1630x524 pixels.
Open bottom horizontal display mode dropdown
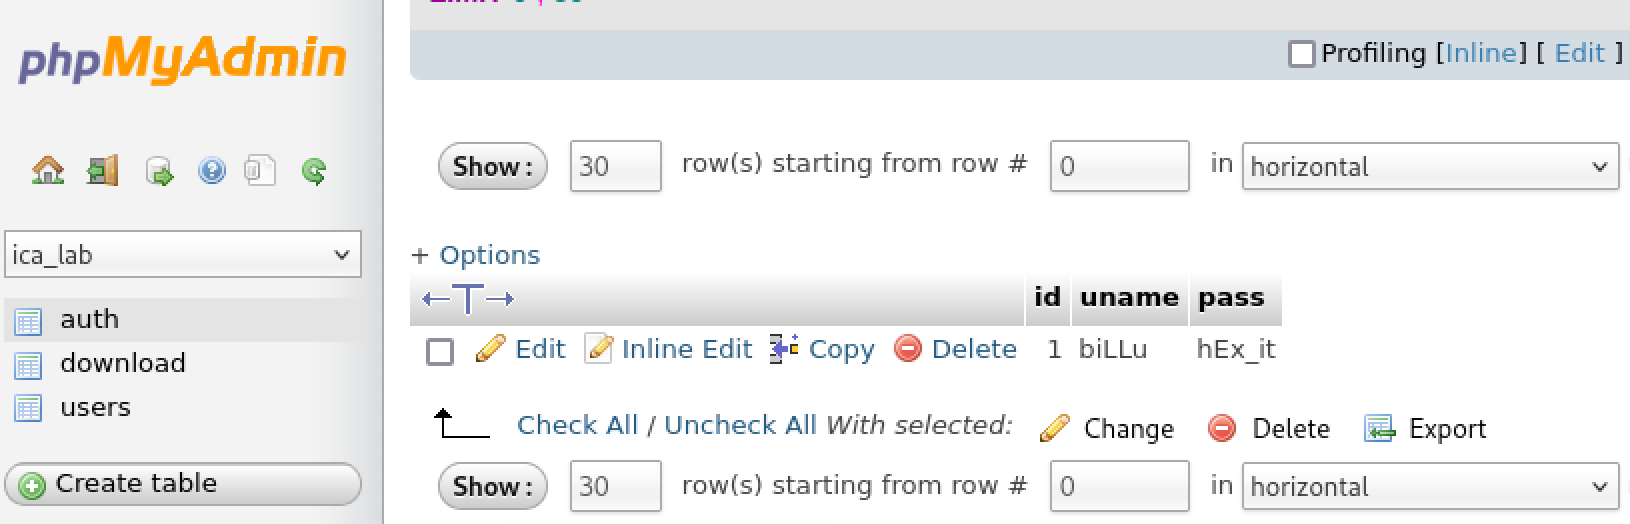1430,487
